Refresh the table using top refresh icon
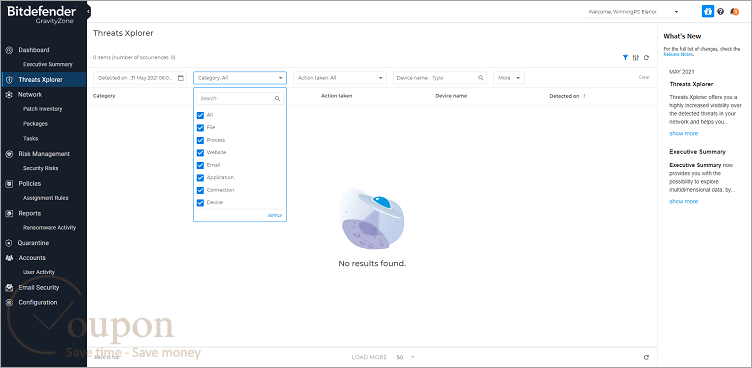The image size is (752, 368). pyautogui.click(x=646, y=58)
